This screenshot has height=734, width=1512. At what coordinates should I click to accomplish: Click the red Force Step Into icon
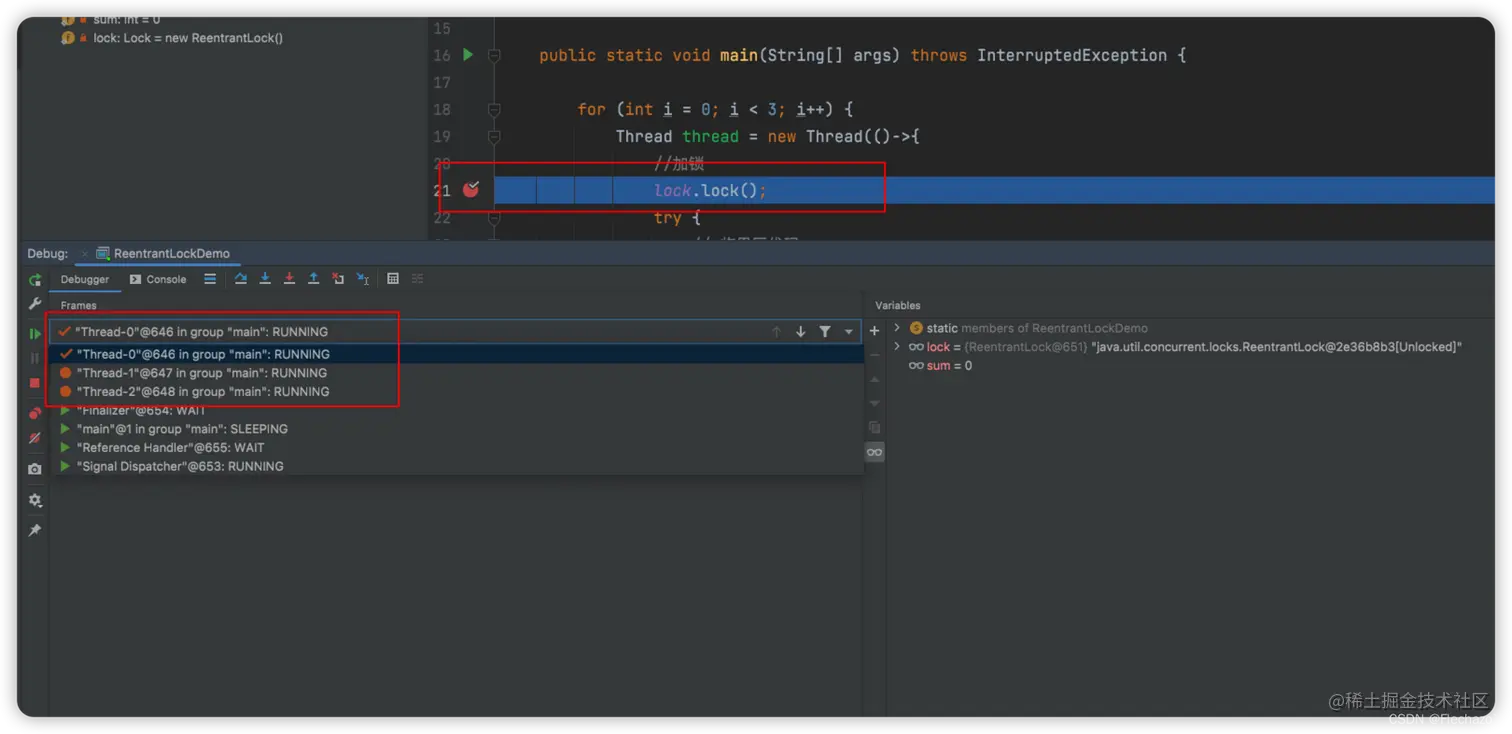[x=289, y=279]
